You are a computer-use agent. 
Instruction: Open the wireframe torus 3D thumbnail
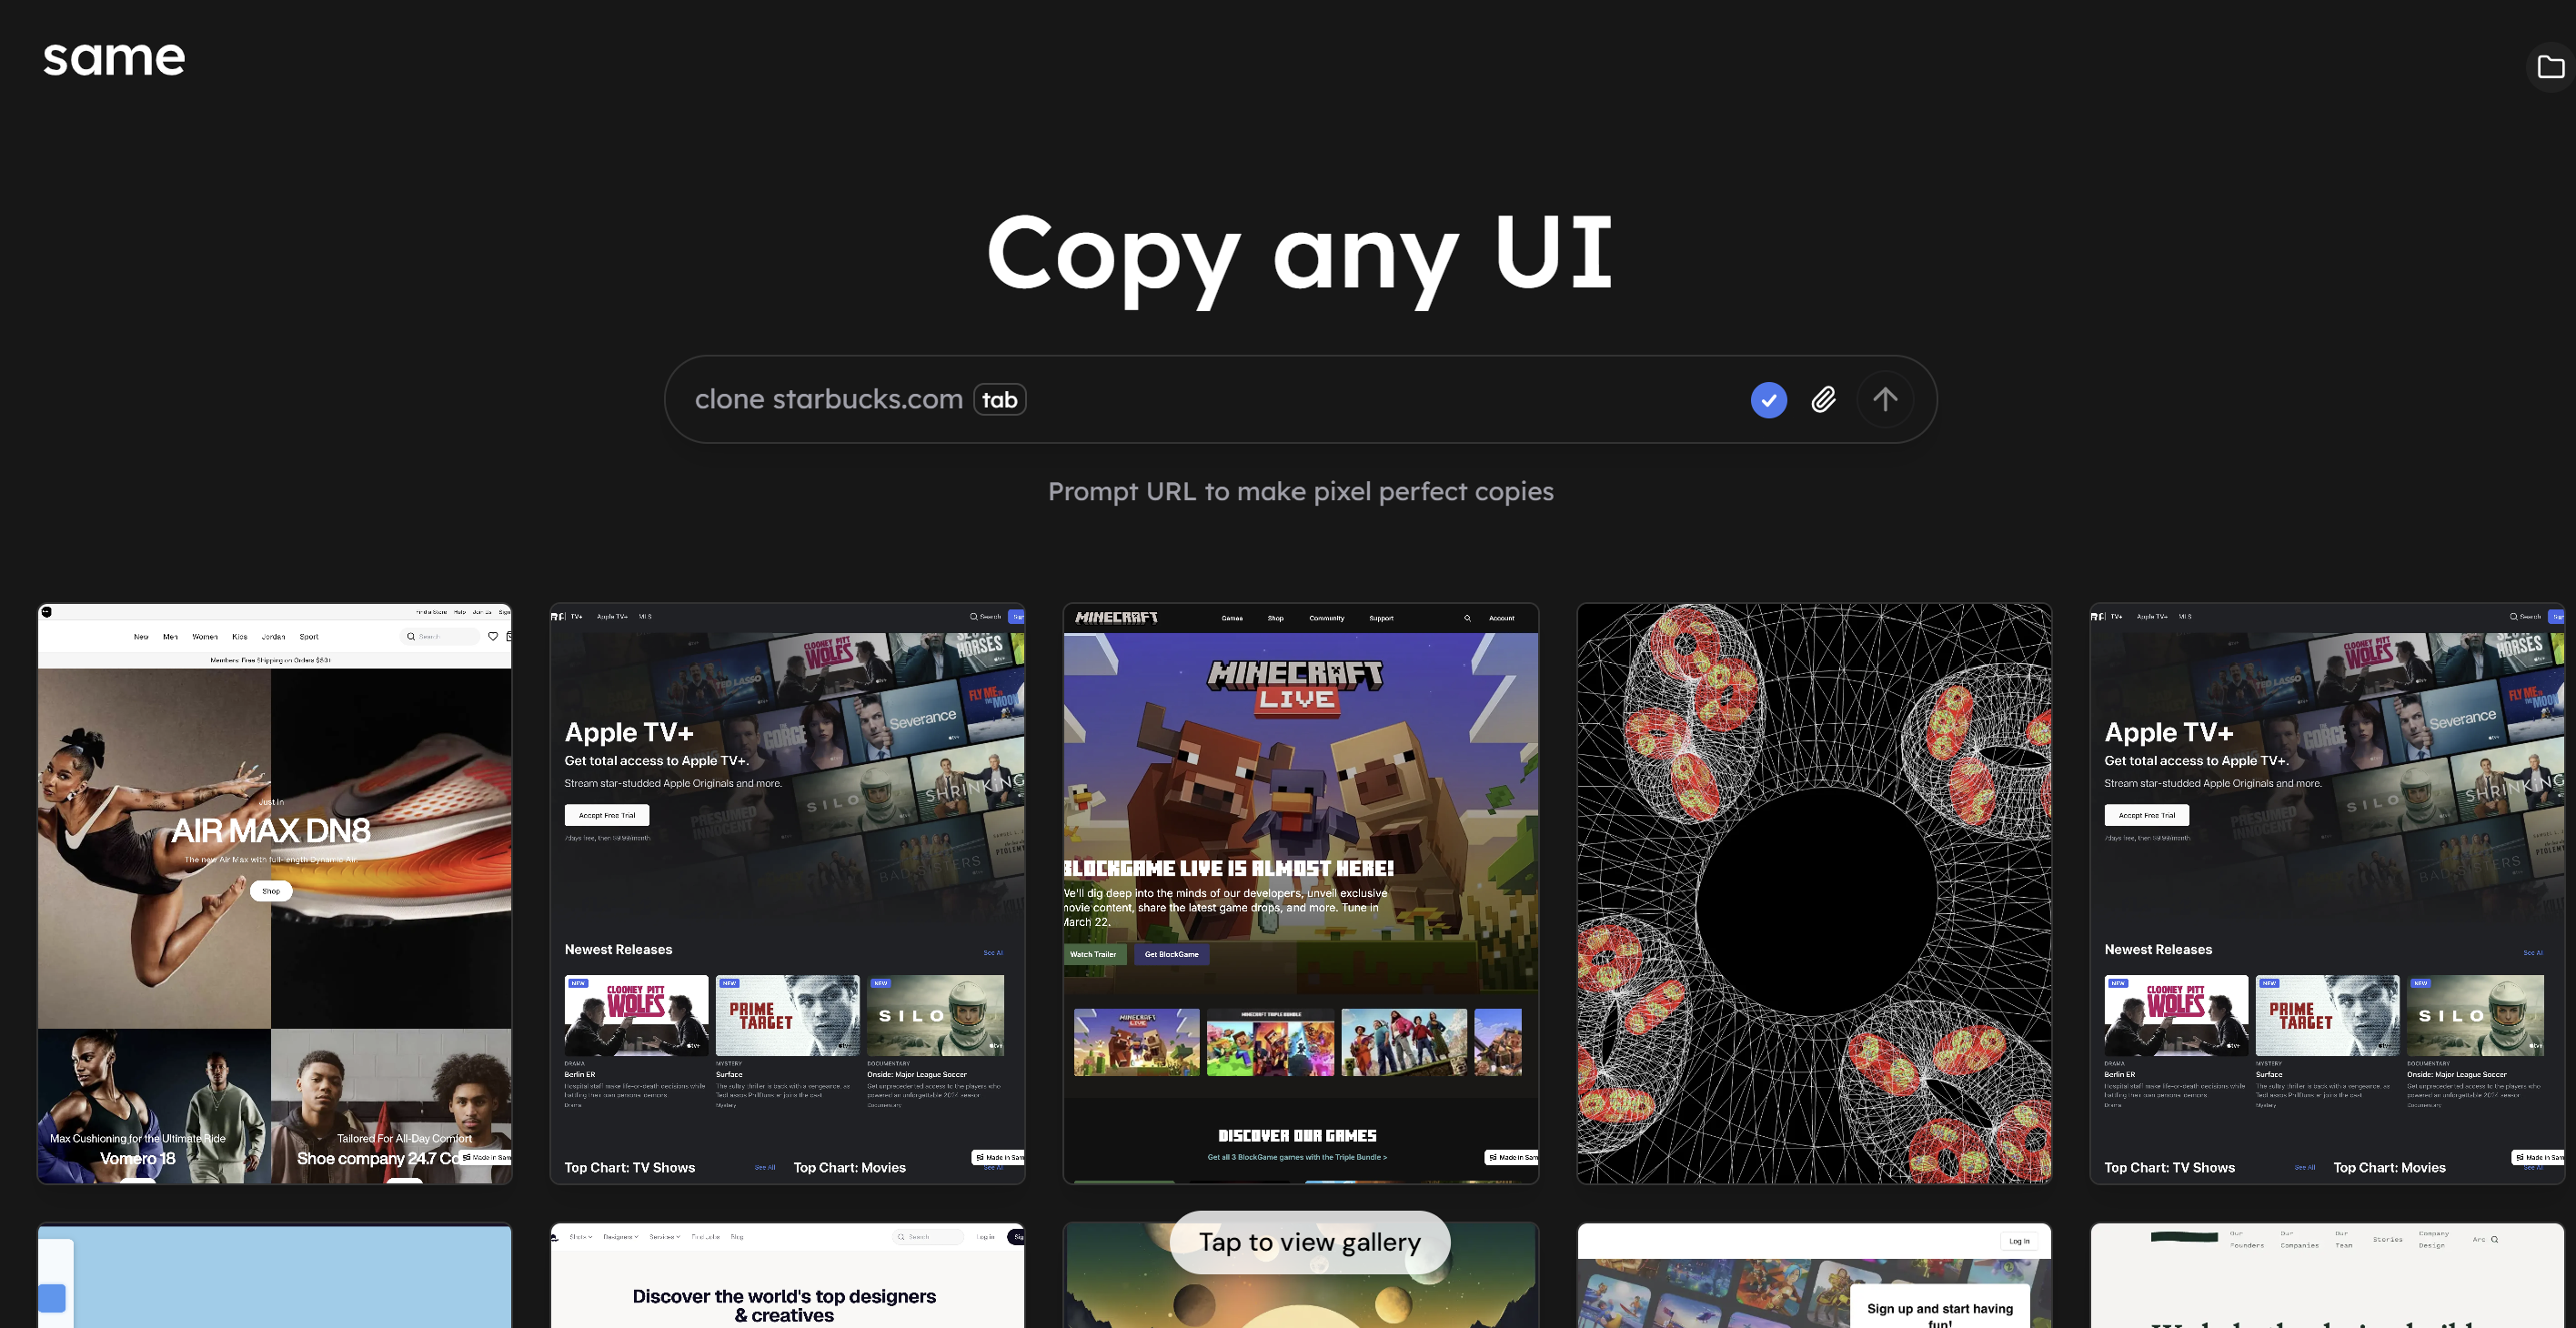[x=1814, y=893]
